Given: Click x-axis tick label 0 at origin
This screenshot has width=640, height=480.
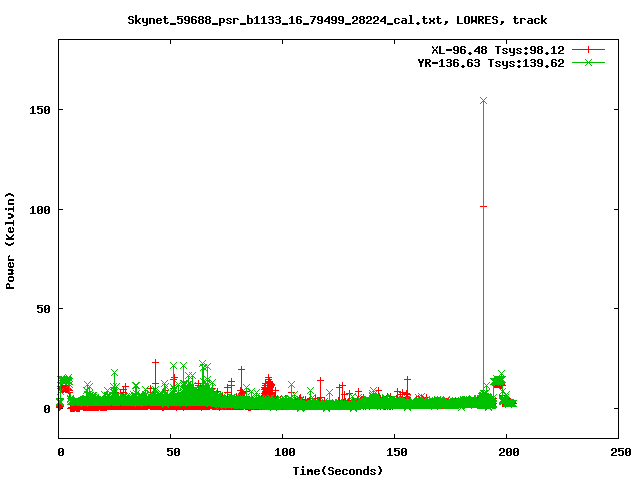Looking at the screenshot, I should click(61, 452).
